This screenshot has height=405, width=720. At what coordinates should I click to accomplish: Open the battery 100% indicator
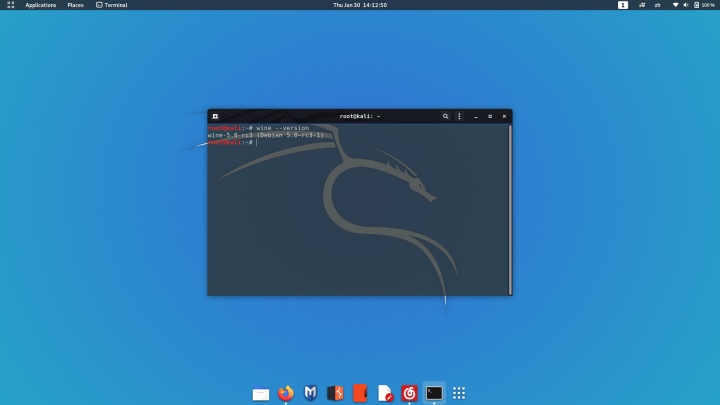click(x=704, y=5)
